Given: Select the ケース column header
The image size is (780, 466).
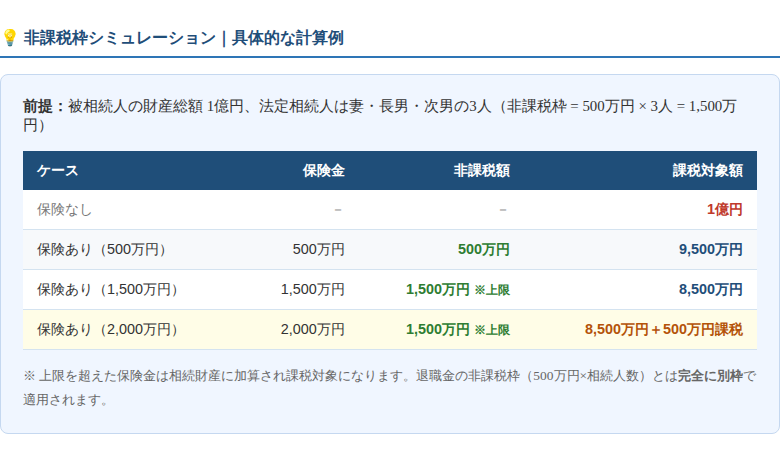Looking at the screenshot, I should [58, 171].
